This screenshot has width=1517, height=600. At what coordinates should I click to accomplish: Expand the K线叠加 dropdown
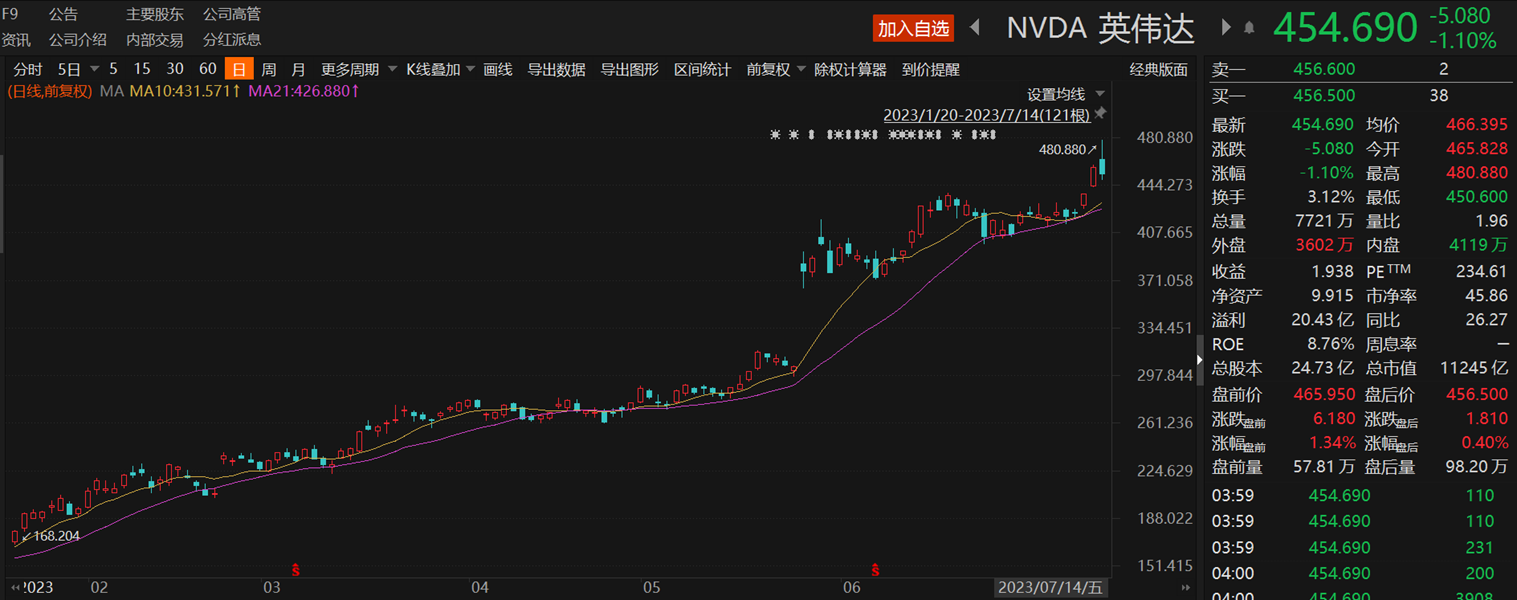(472, 69)
